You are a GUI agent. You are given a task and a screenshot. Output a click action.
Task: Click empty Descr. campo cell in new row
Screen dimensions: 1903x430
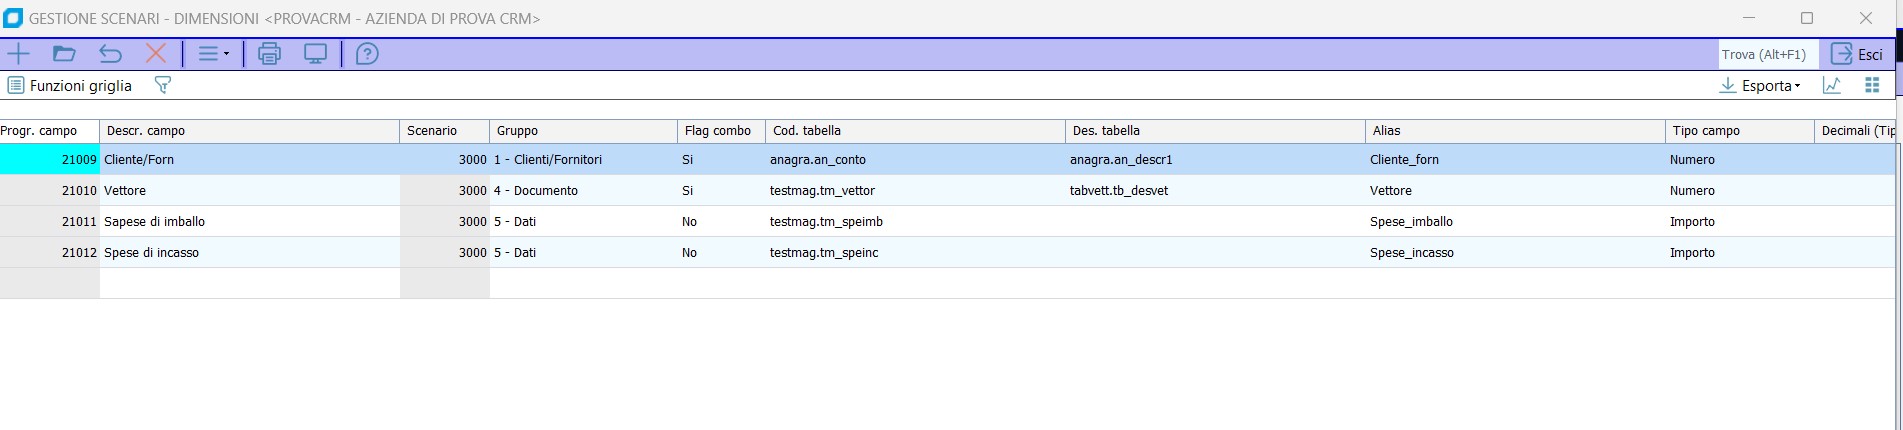[x=249, y=283]
